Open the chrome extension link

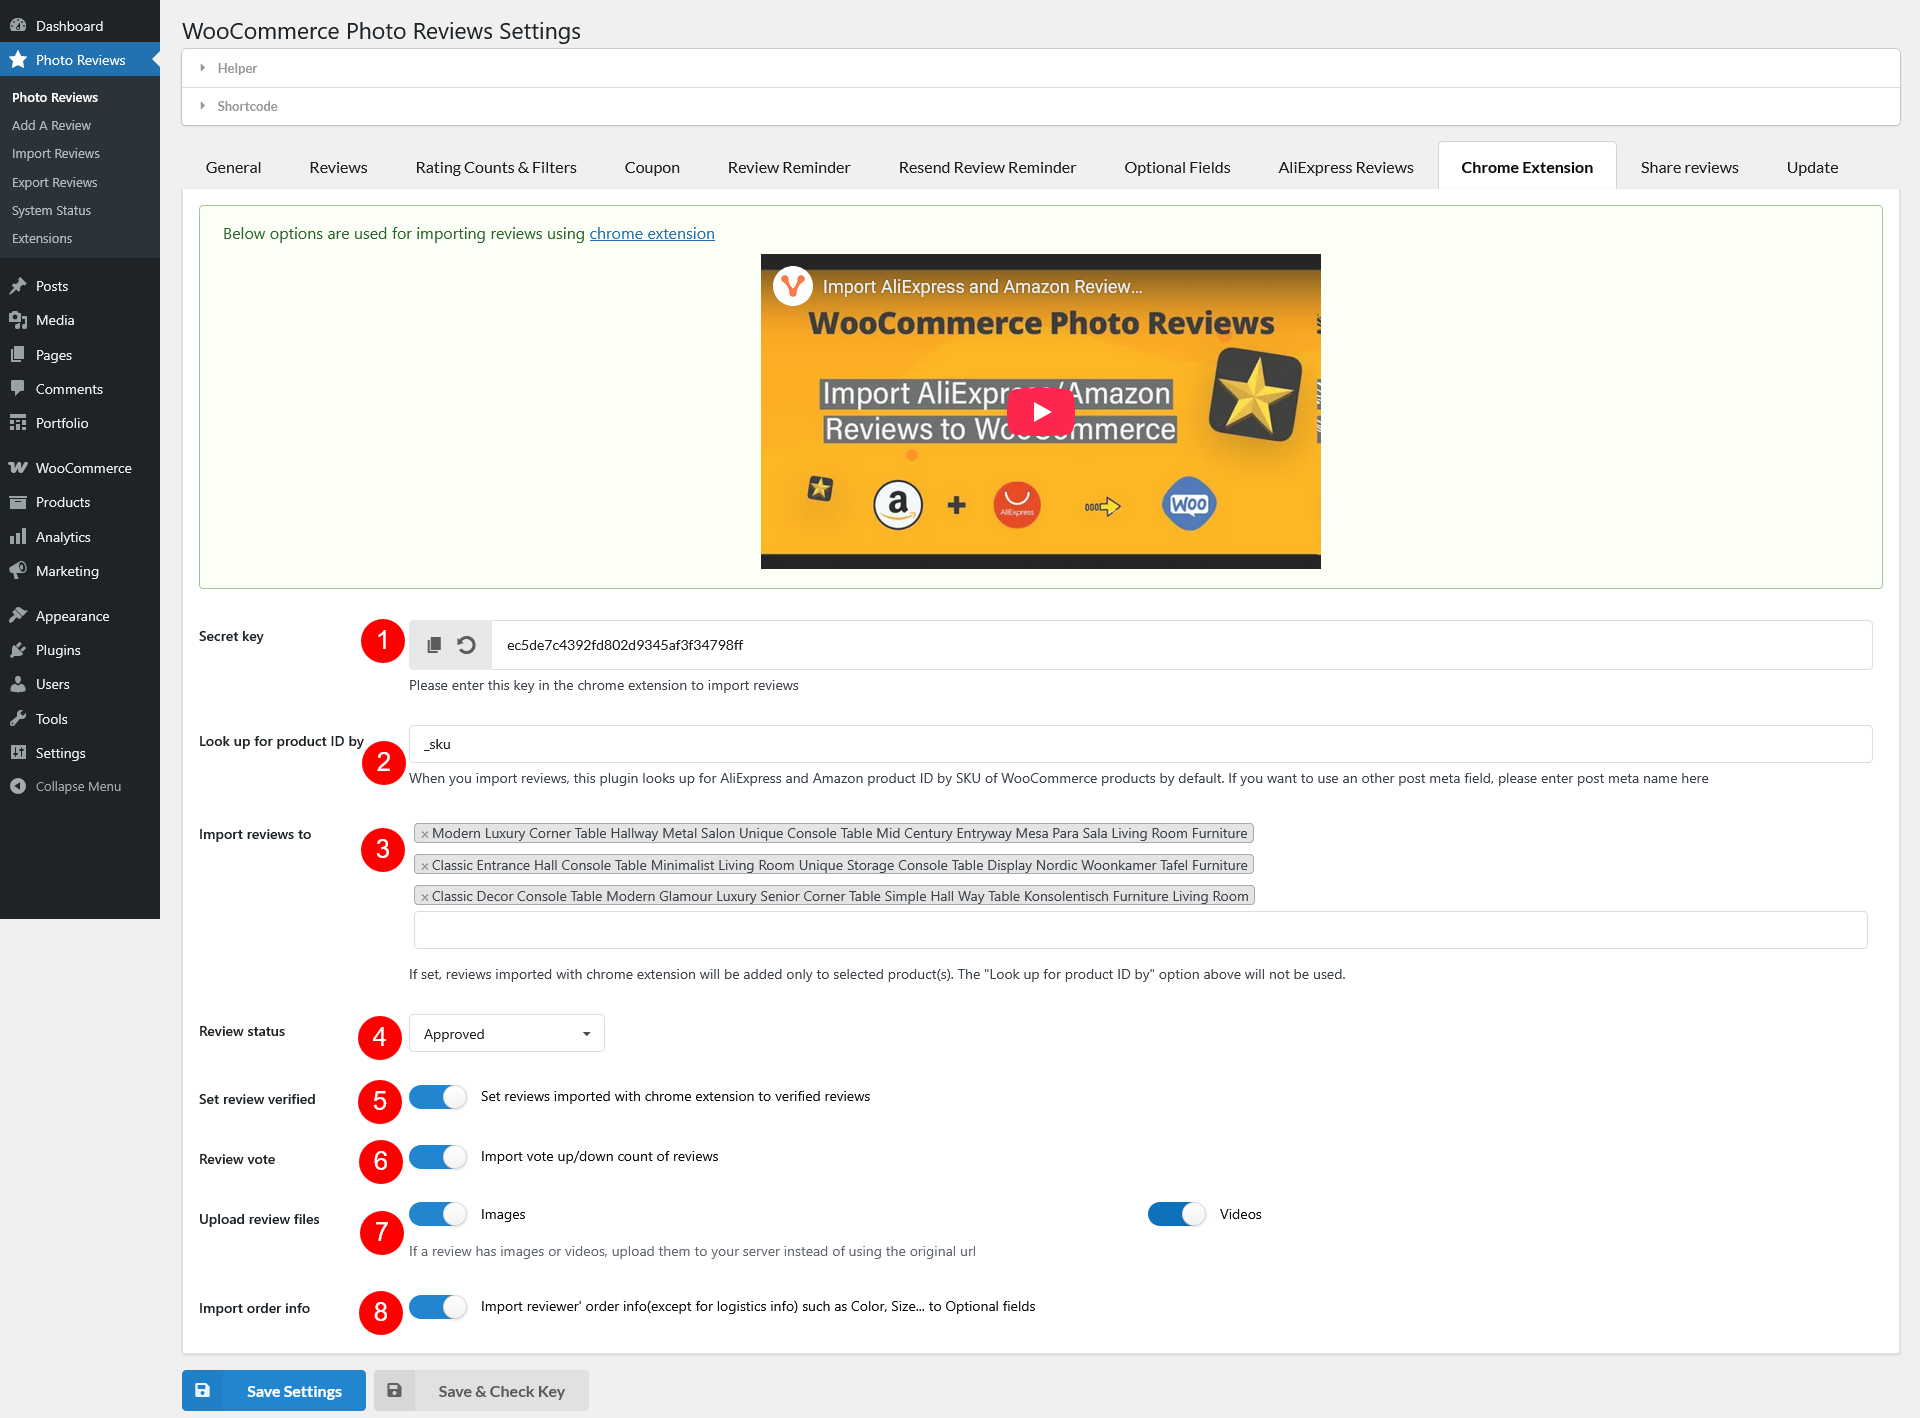pos(652,233)
